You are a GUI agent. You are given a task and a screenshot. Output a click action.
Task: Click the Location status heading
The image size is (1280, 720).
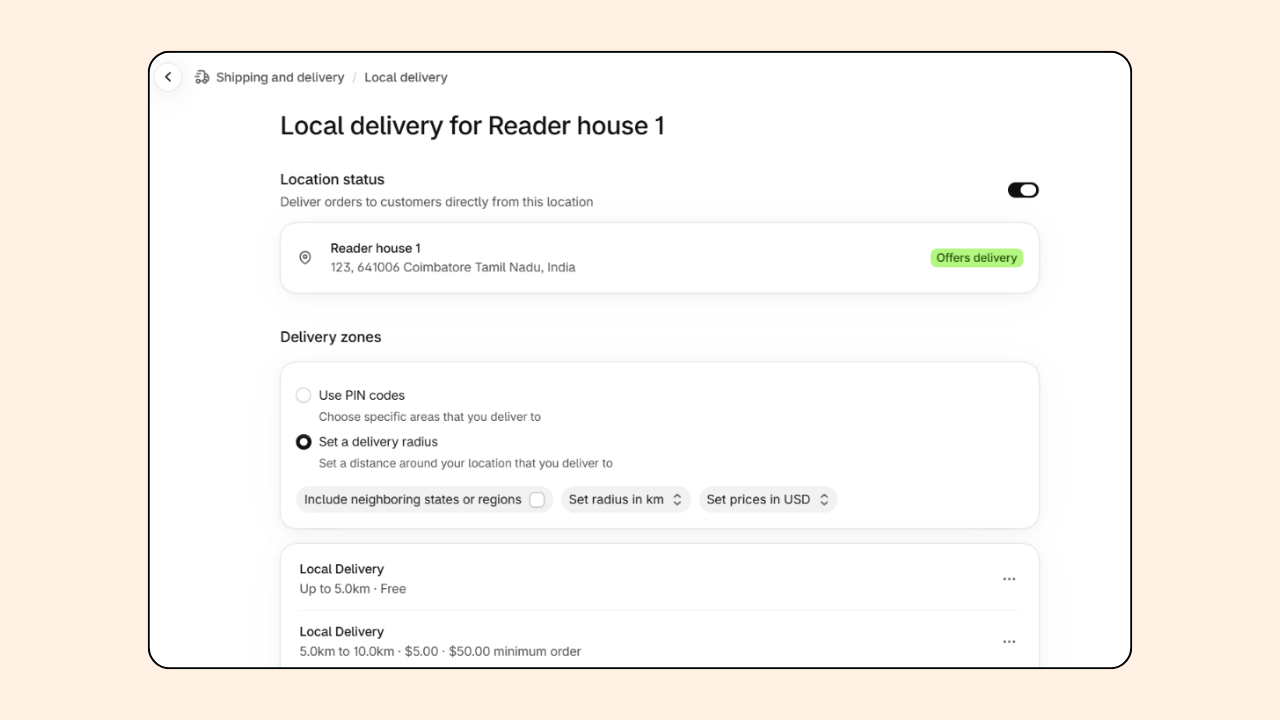tap(332, 179)
